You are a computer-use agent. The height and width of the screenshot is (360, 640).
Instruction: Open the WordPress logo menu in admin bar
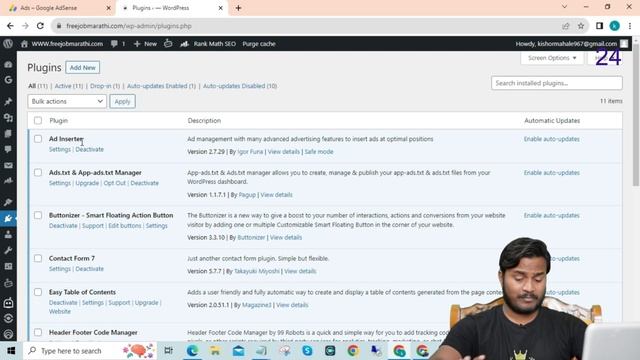coord(8,44)
